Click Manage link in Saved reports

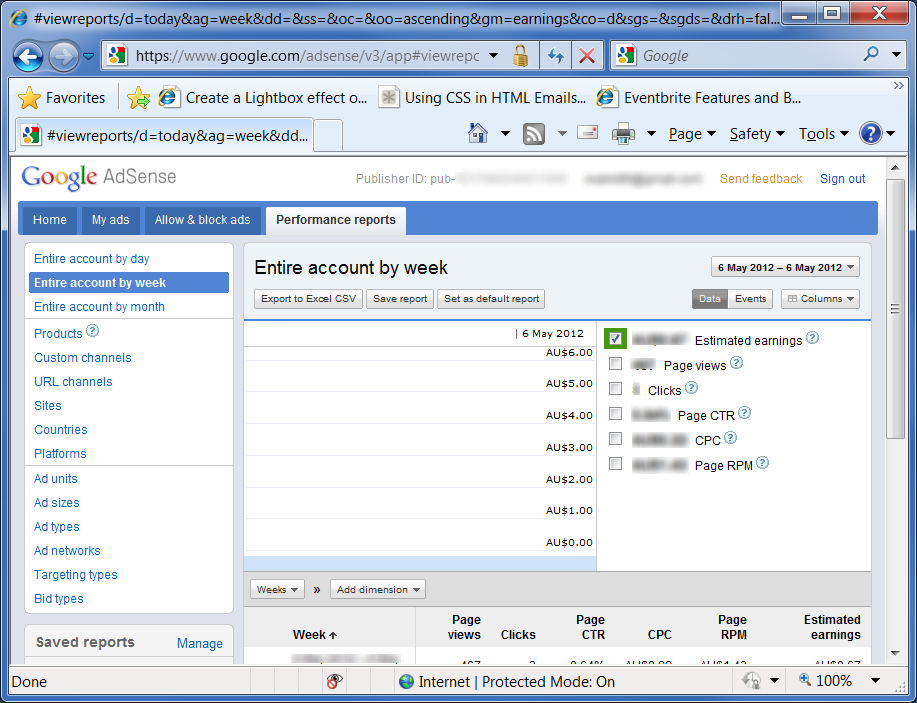199,643
